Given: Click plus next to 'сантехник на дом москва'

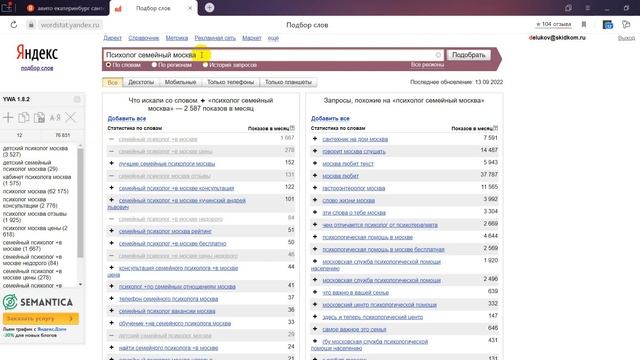Looking at the screenshot, I should click(315, 139).
